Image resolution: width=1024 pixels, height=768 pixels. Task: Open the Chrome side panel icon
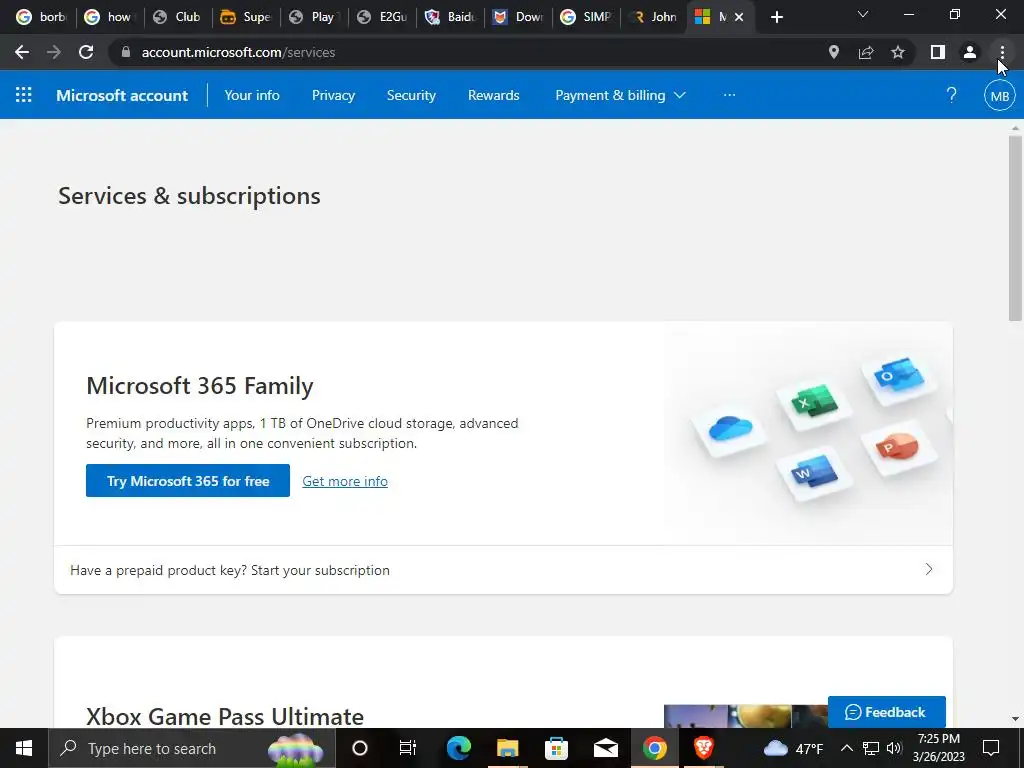pyautogui.click(x=938, y=52)
